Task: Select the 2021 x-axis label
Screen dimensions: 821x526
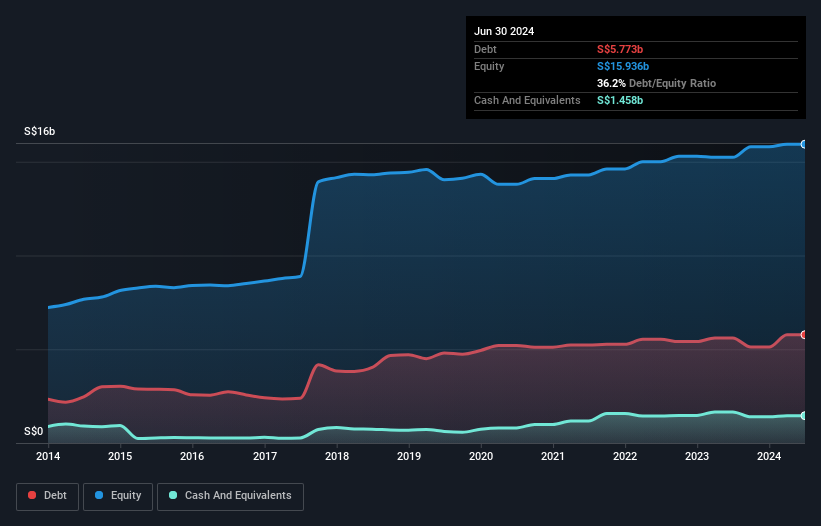Action: click(553, 456)
